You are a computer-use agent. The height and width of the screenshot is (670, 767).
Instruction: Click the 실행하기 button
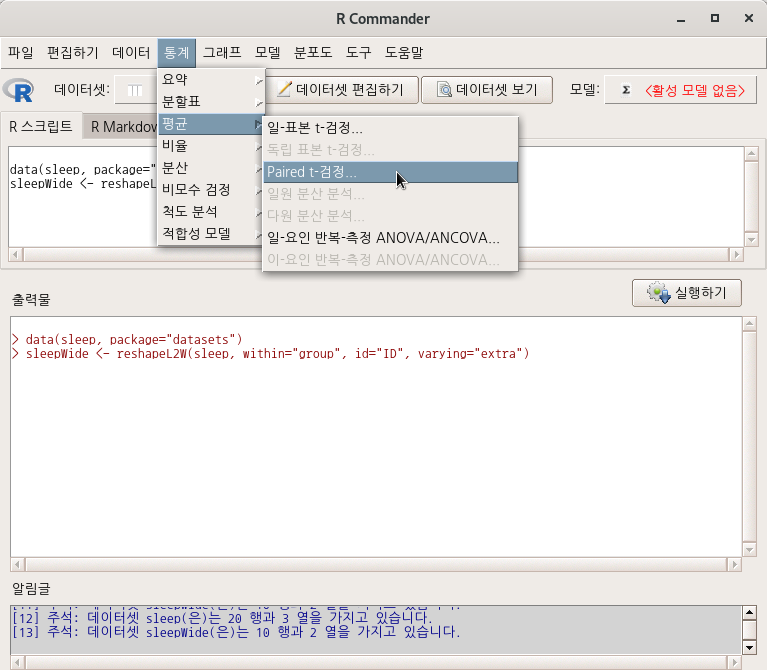687,293
